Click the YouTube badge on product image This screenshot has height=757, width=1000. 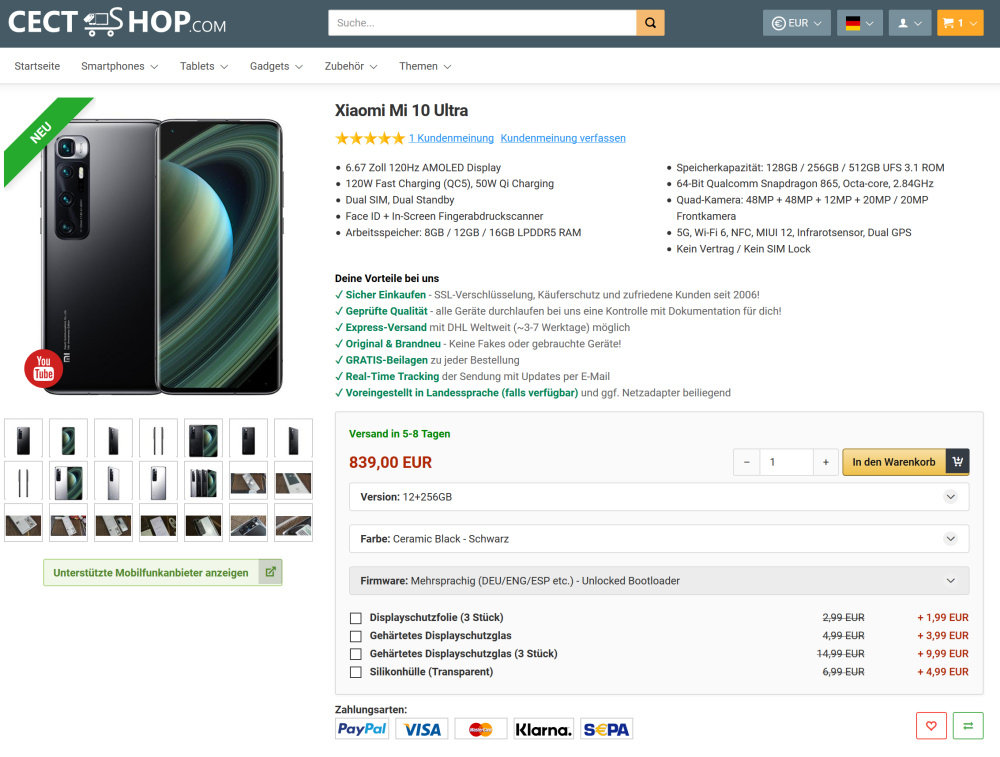[x=43, y=368]
